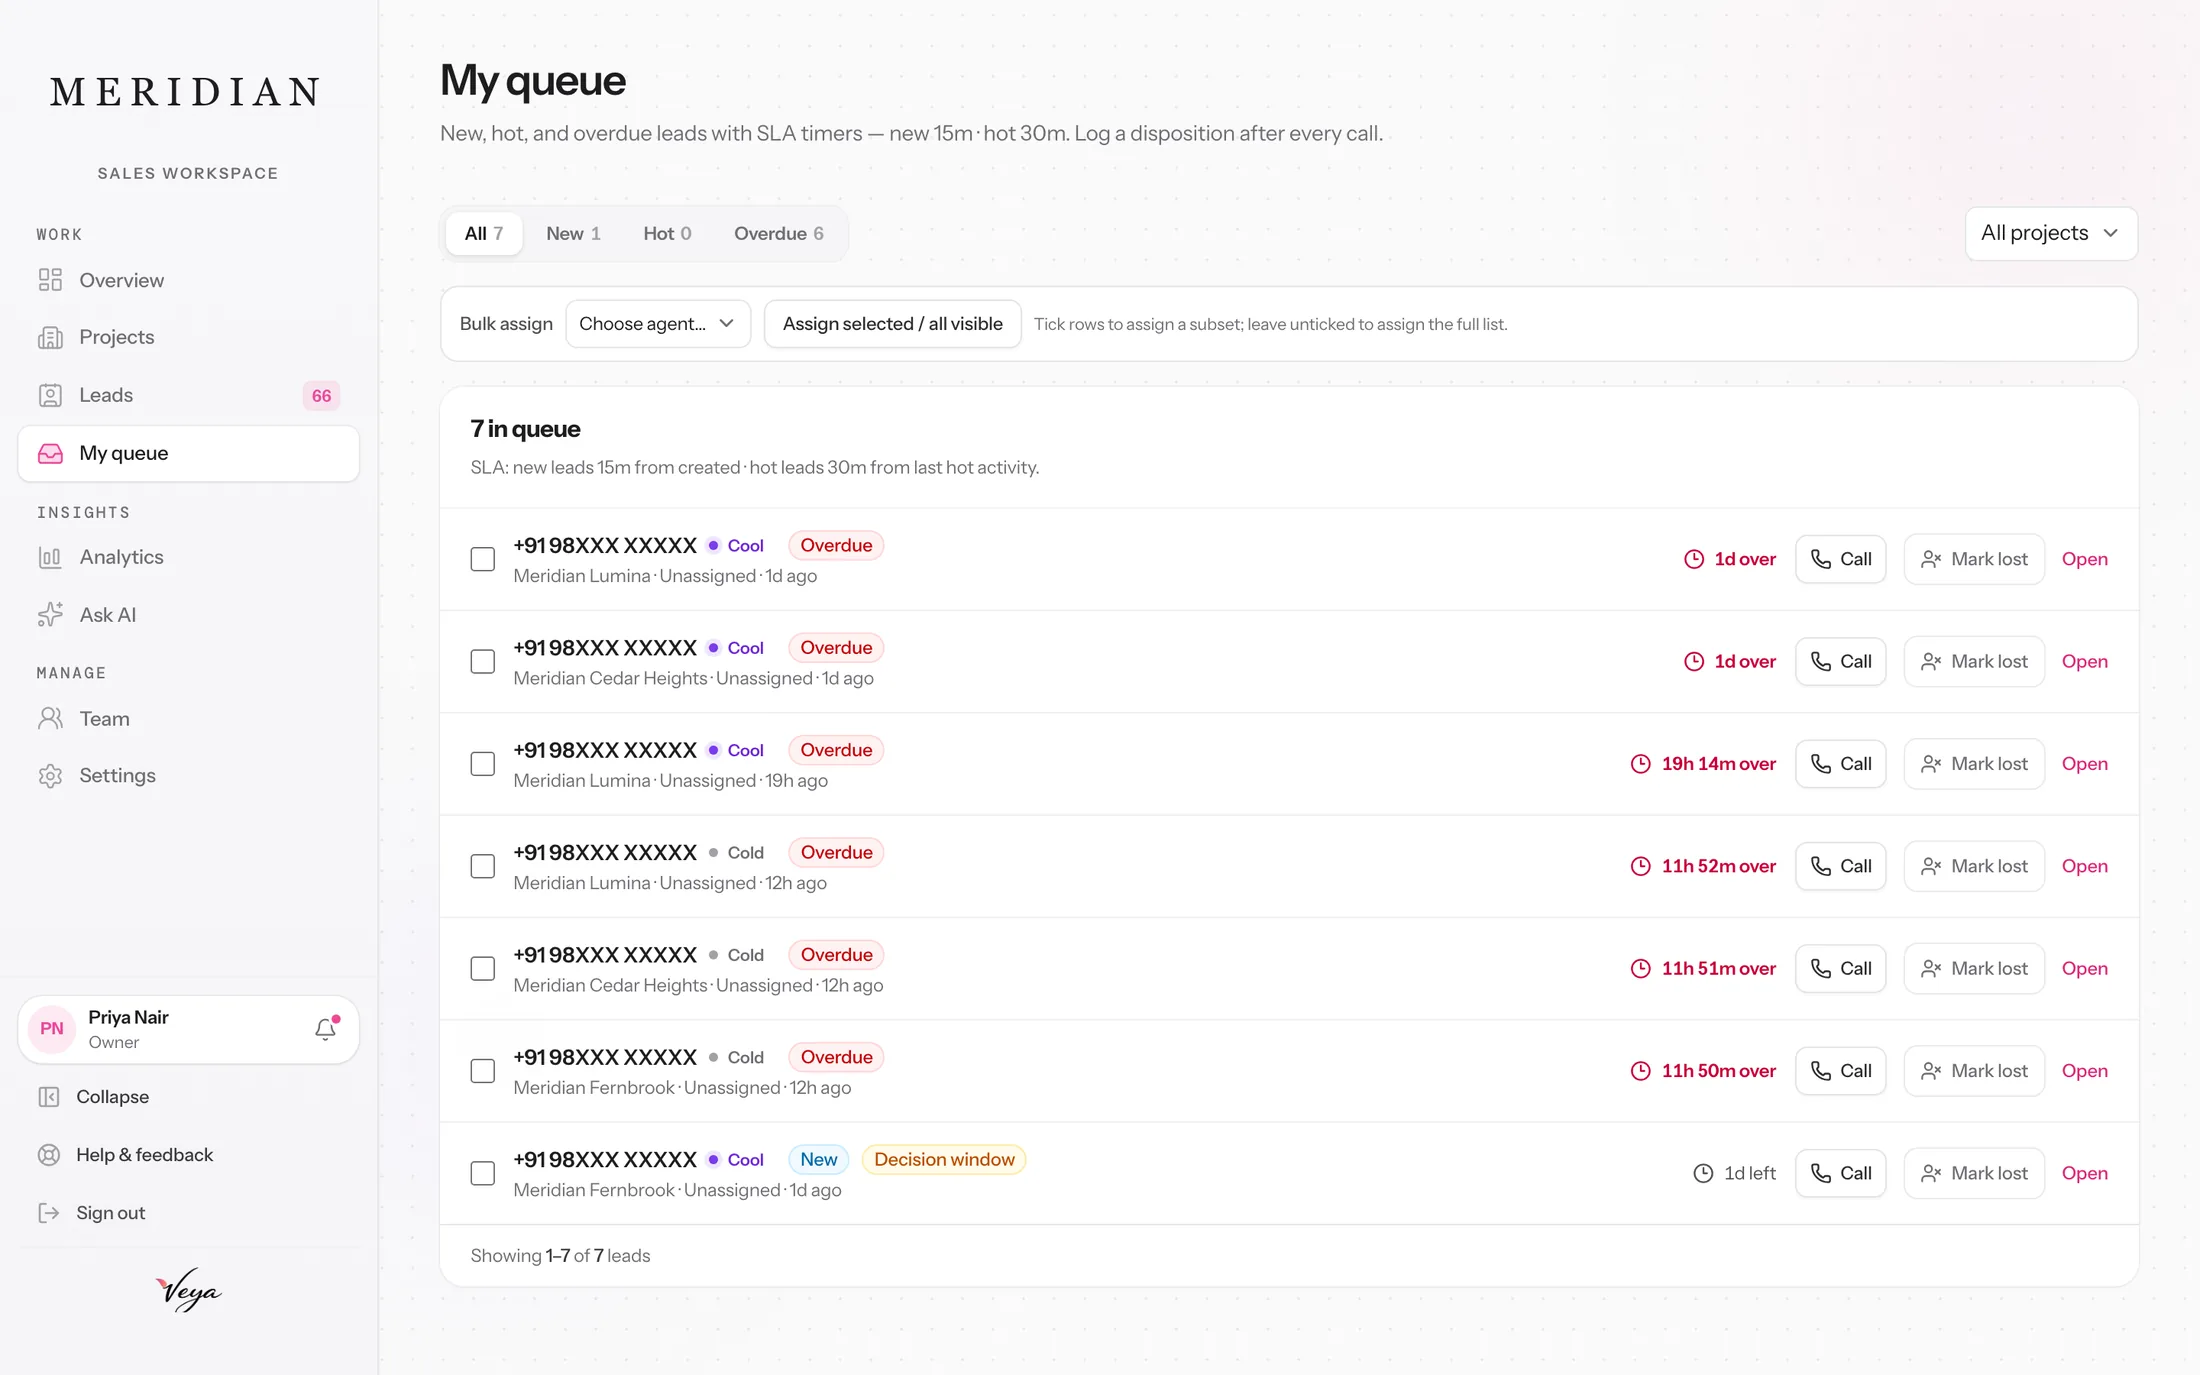
Task: Click the Help & feedback lifebuoy icon
Action: (49, 1154)
